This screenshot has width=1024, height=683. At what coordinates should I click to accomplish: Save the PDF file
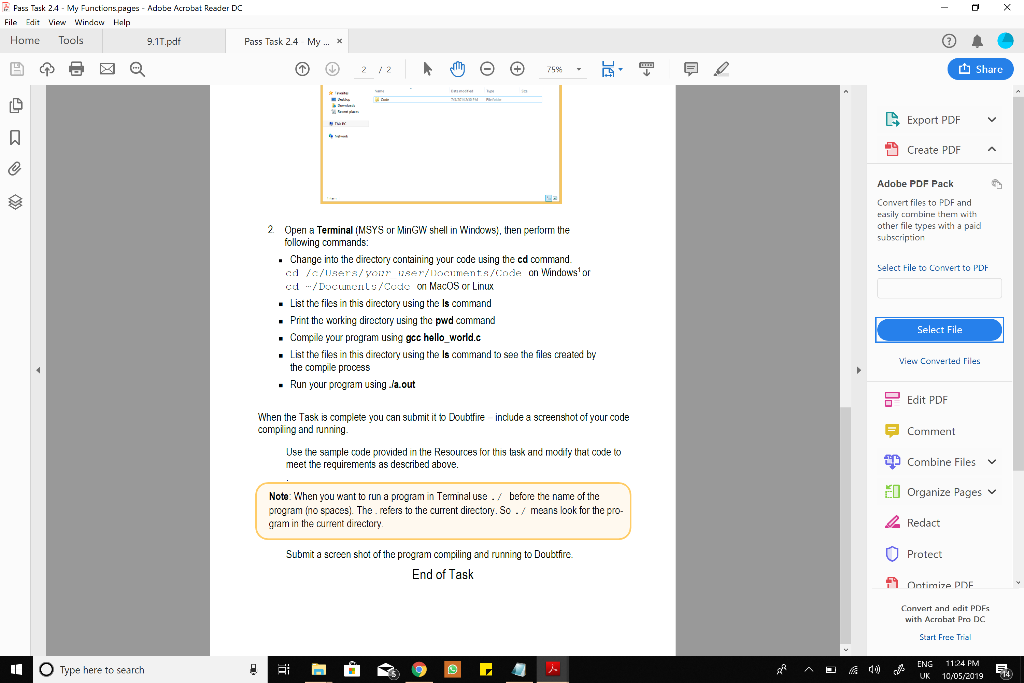17,69
